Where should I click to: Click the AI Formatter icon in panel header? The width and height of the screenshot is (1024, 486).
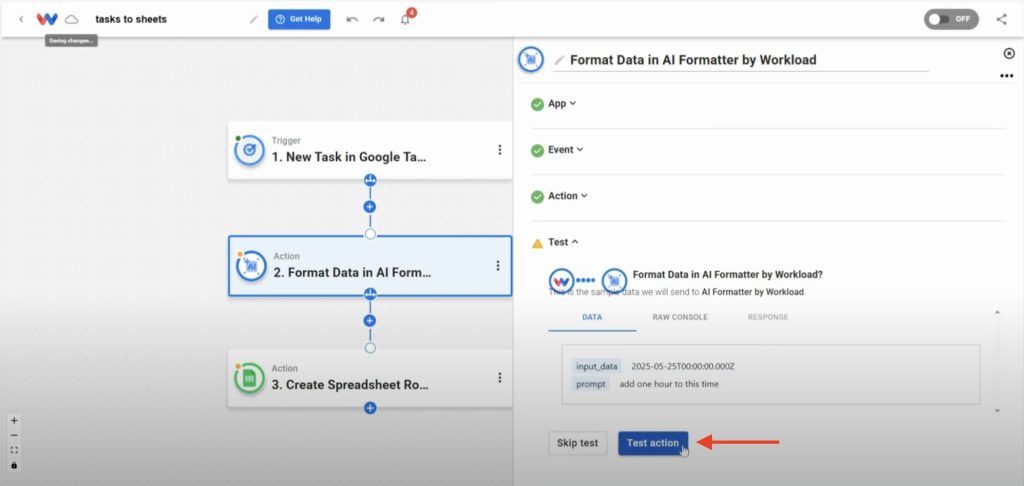(531, 59)
